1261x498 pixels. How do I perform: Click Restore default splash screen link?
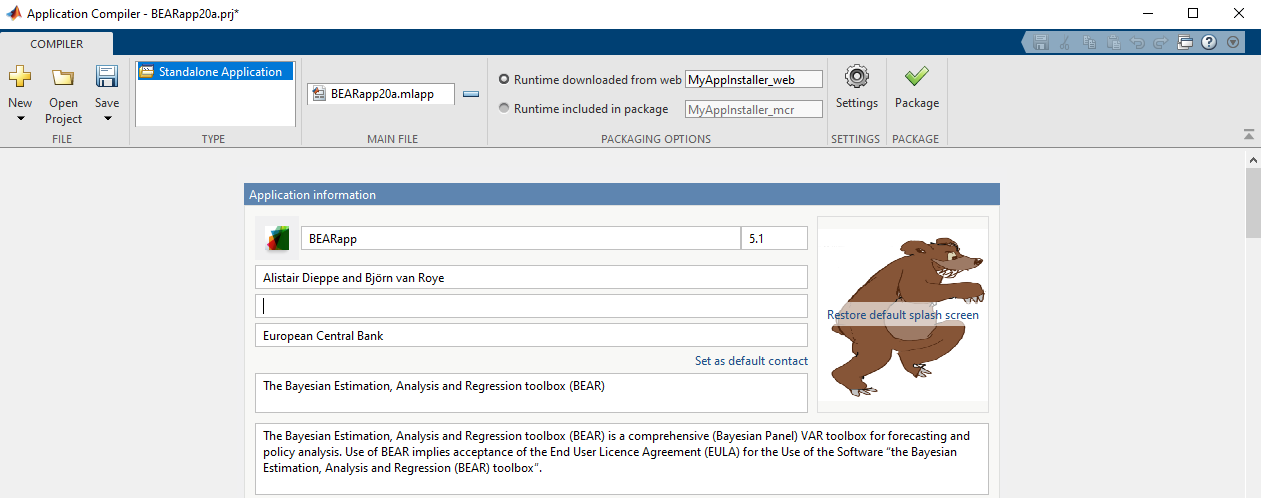pyautogui.click(x=903, y=315)
